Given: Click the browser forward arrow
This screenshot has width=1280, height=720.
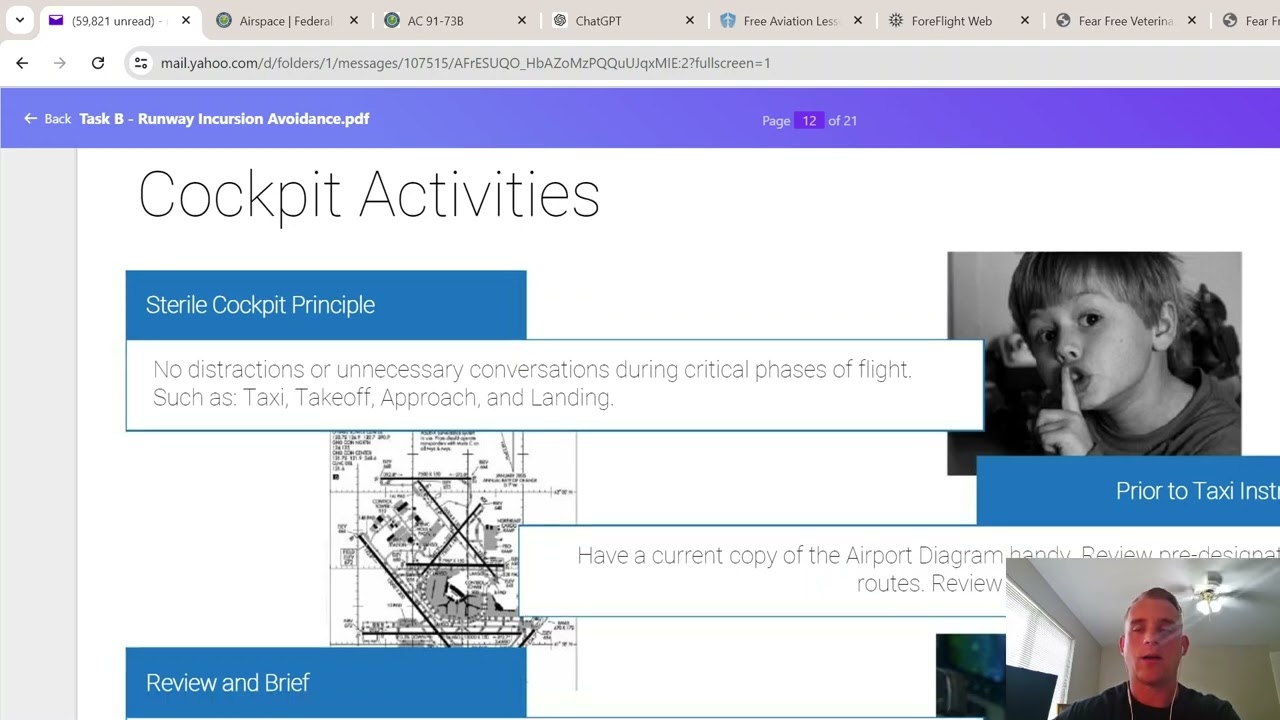Looking at the screenshot, I should click(60, 63).
